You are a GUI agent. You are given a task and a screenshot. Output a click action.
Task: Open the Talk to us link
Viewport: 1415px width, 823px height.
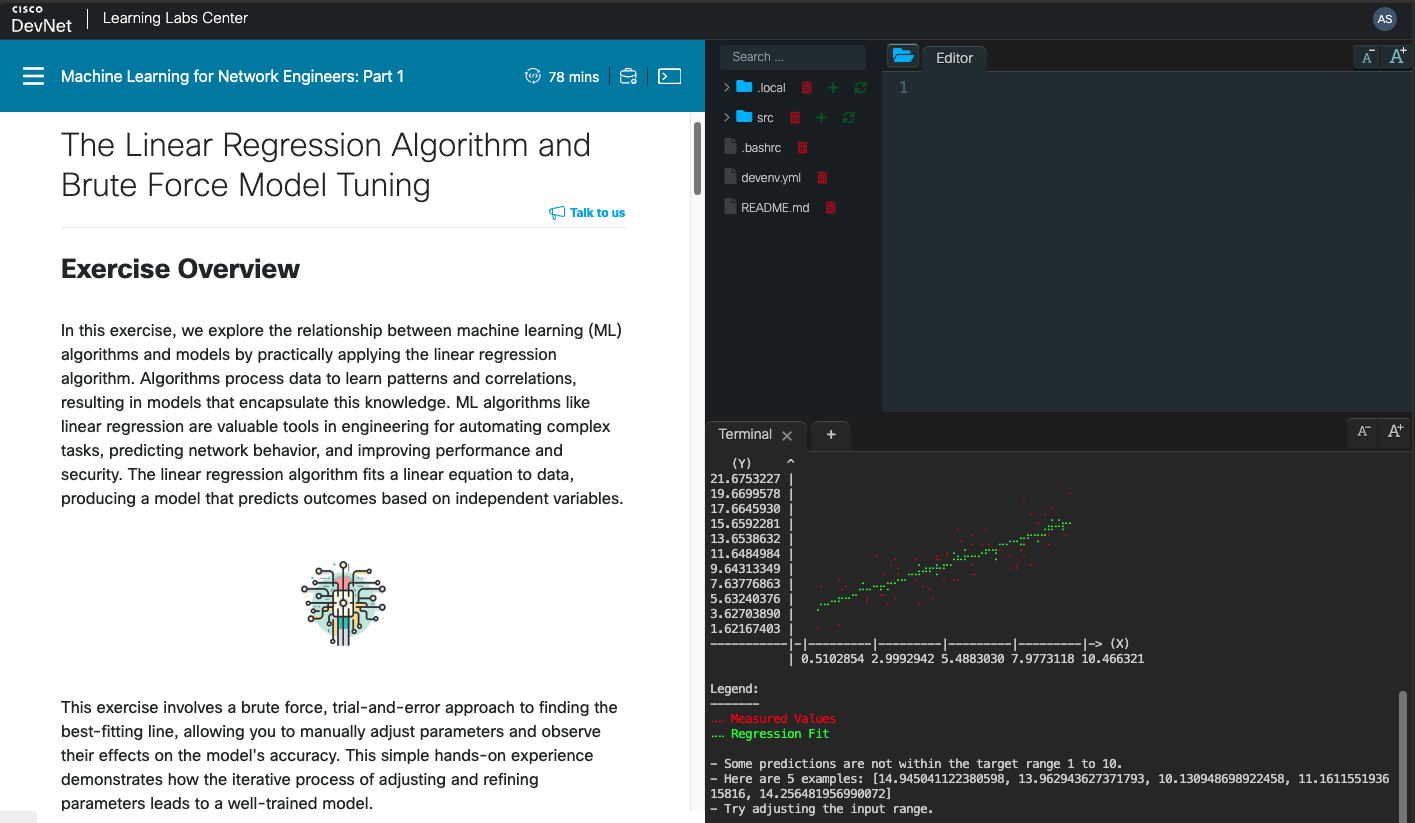595,212
